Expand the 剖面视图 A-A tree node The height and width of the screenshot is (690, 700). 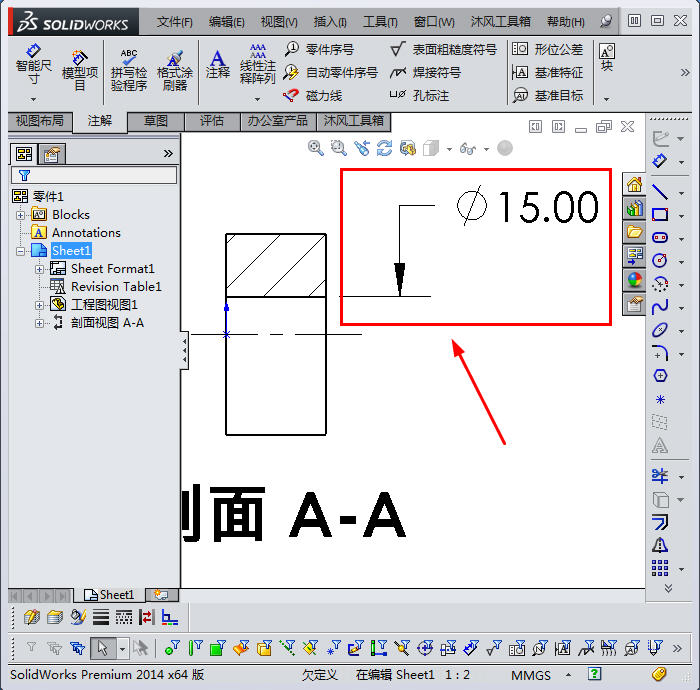pyautogui.click(x=40, y=323)
